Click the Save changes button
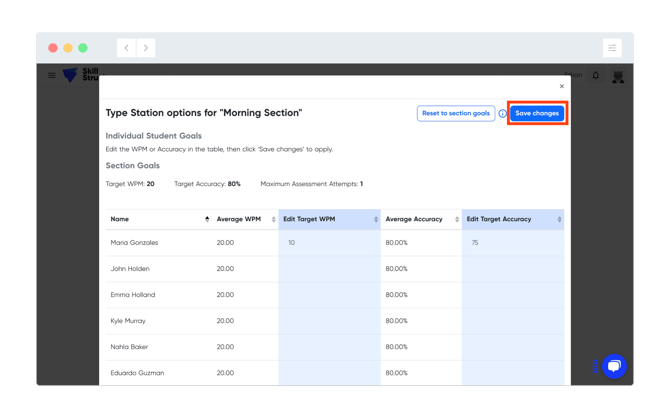 pyautogui.click(x=537, y=113)
